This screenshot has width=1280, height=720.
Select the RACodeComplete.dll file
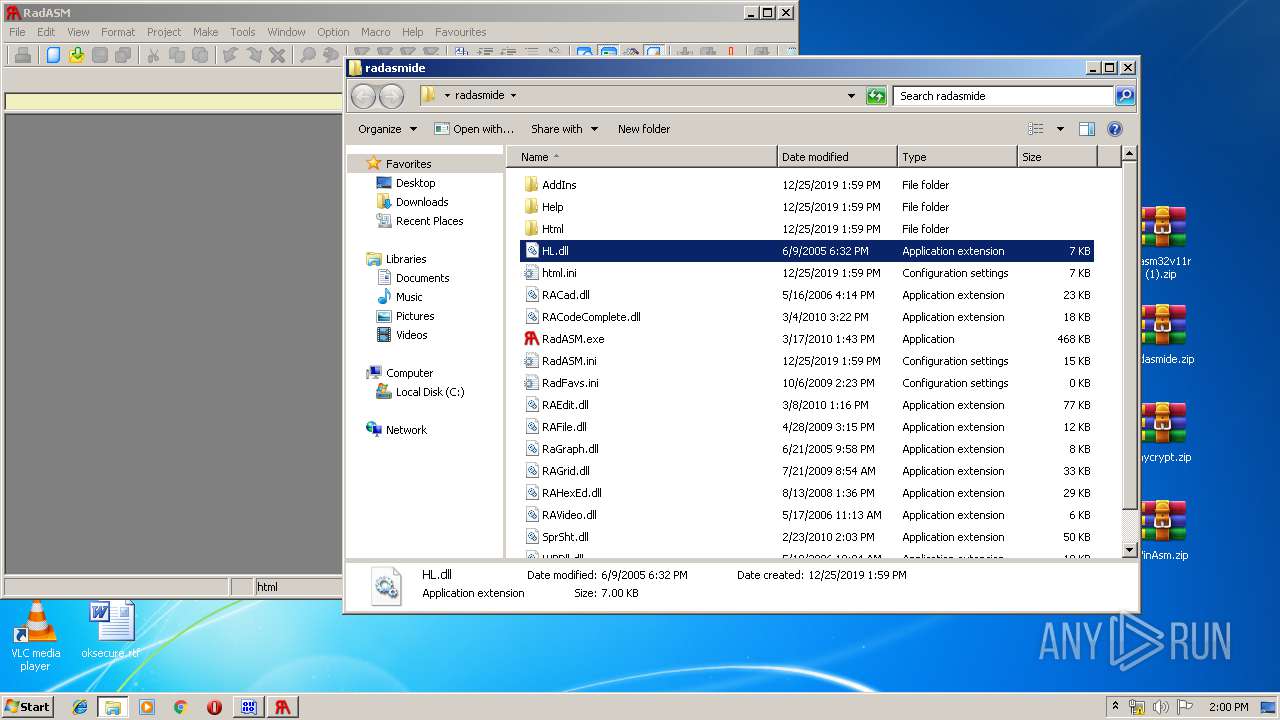pos(806,317)
